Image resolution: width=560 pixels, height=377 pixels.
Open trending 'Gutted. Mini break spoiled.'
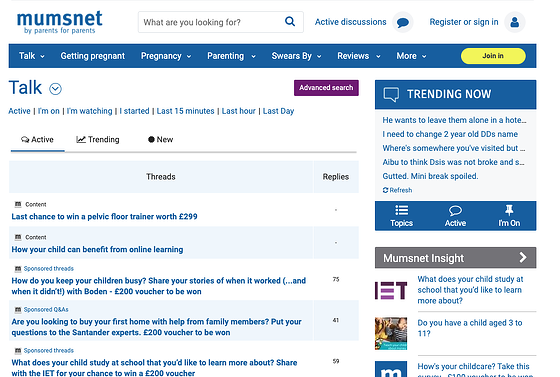tap(430, 176)
